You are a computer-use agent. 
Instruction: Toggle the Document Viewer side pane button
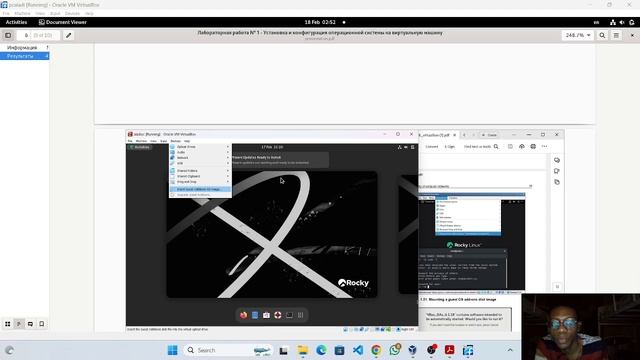8,36
